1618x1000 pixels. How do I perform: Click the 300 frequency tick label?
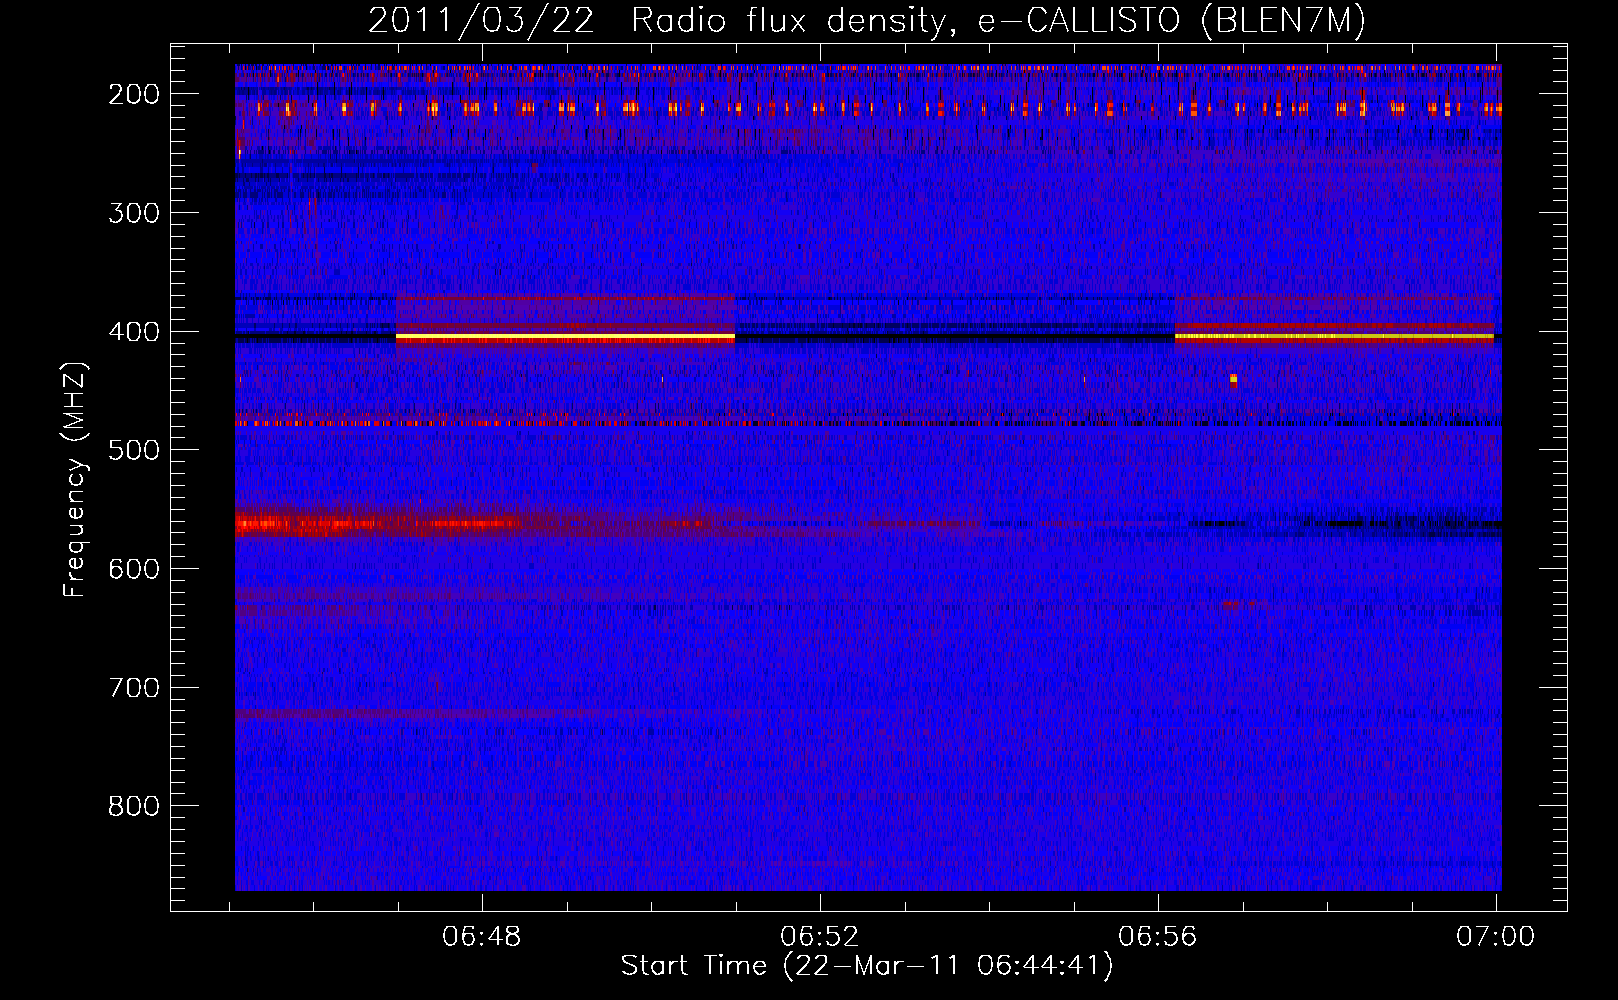tap(134, 213)
